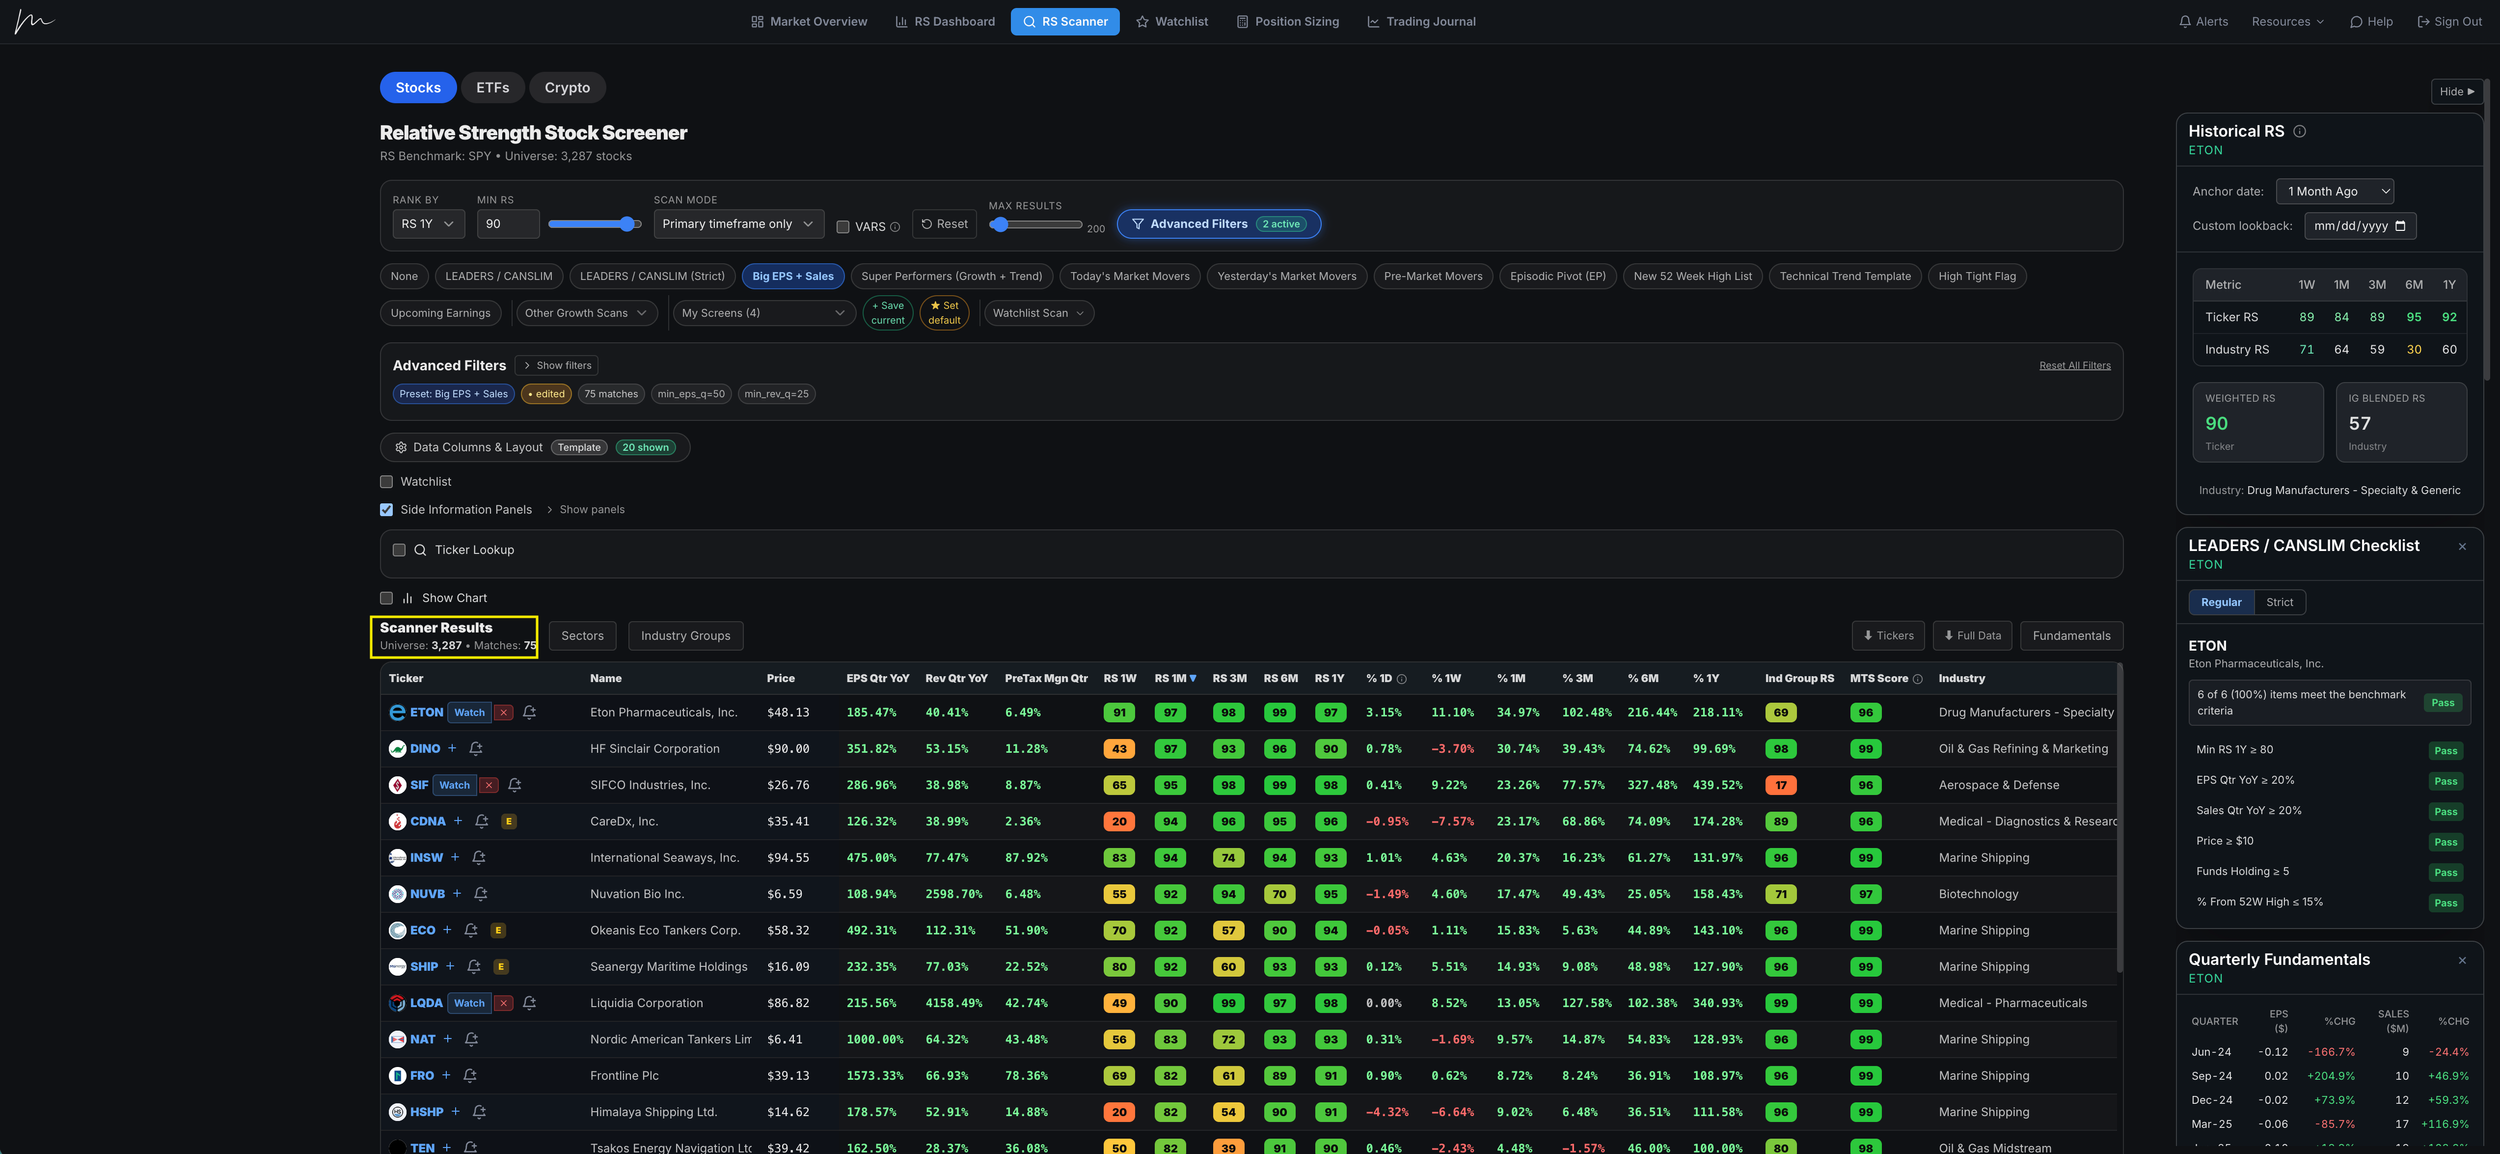Image resolution: width=2500 pixels, height=1154 pixels.
Task: Click the bell alert icon in ETON row
Action: pyautogui.click(x=530, y=713)
